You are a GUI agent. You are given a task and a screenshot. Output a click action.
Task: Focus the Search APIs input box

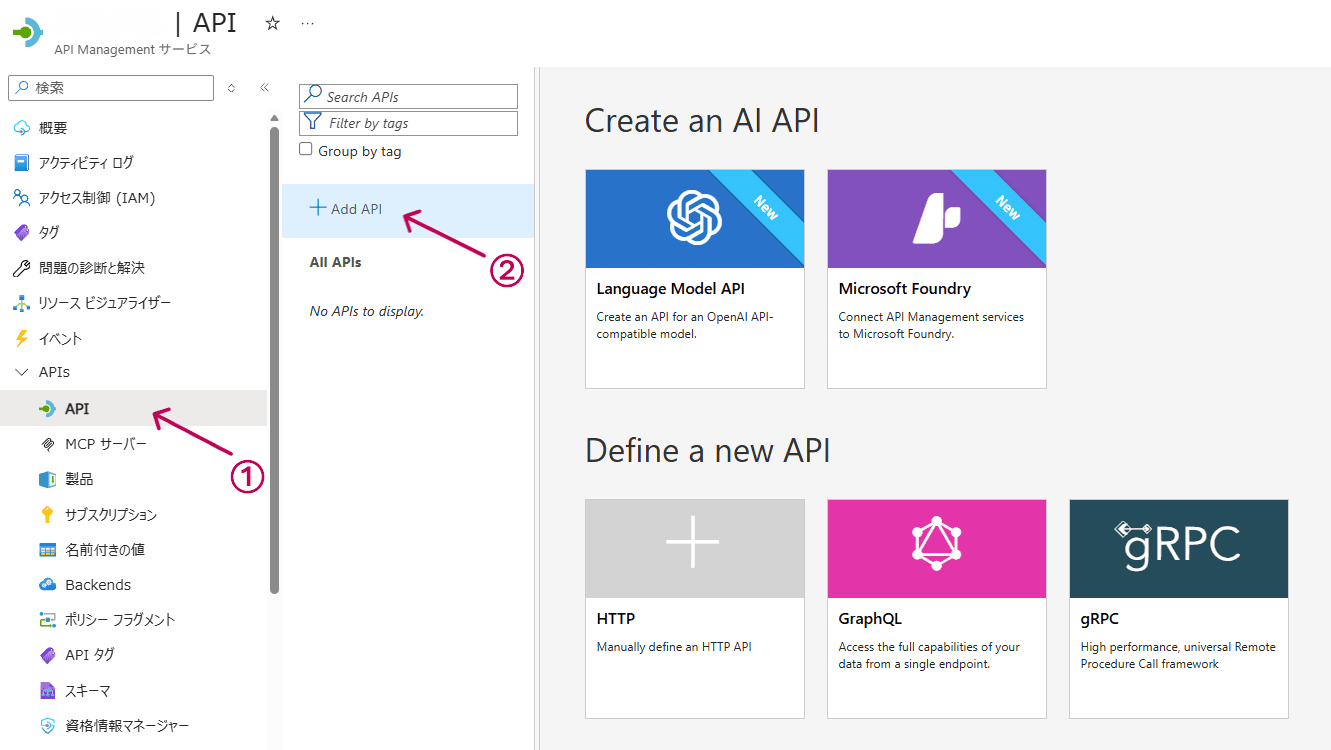click(x=409, y=97)
